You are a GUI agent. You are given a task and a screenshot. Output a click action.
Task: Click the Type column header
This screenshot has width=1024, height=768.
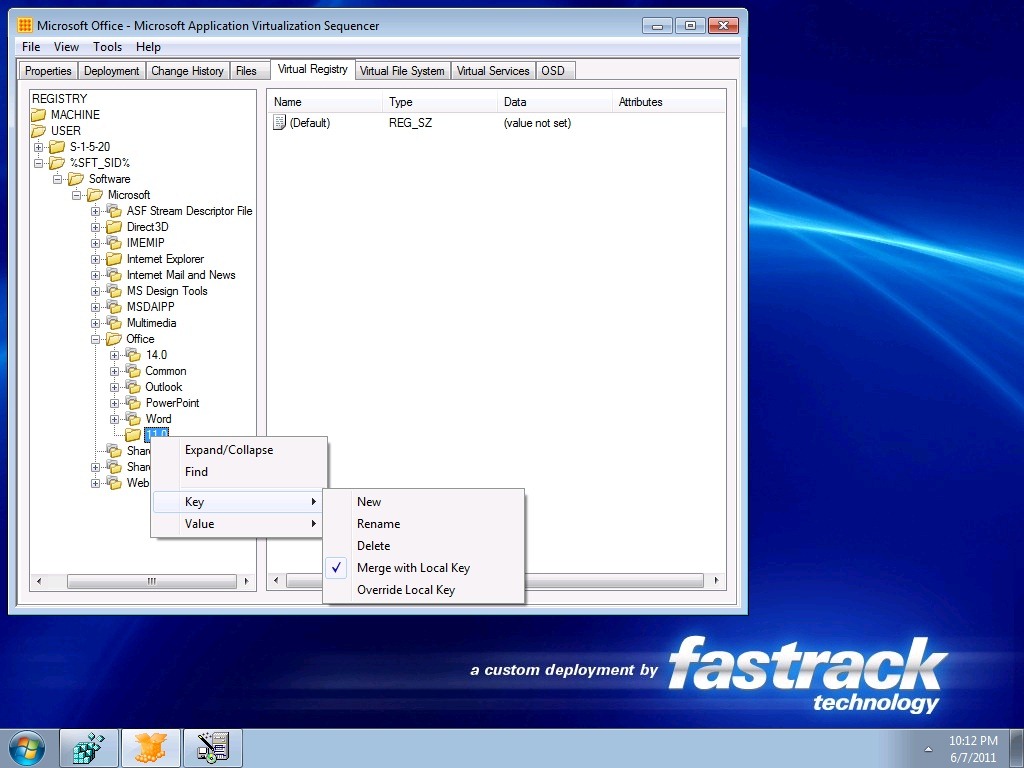pyautogui.click(x=441, y=102)
